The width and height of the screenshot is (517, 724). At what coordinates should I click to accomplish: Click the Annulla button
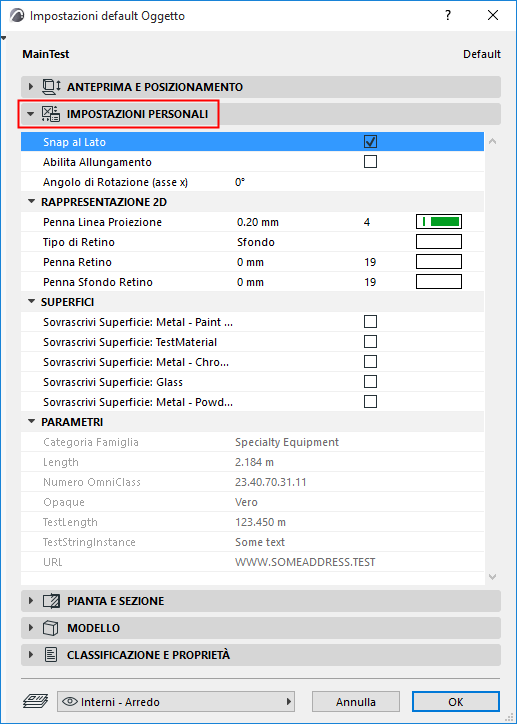(355, 702)
